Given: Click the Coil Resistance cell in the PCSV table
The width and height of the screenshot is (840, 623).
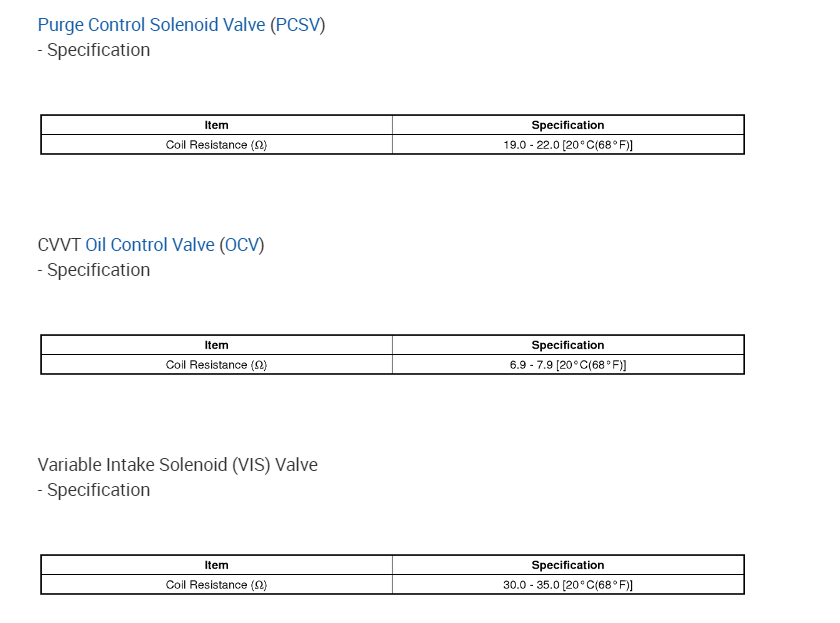Looking at the screenshot, I should [x=216, y=145].
